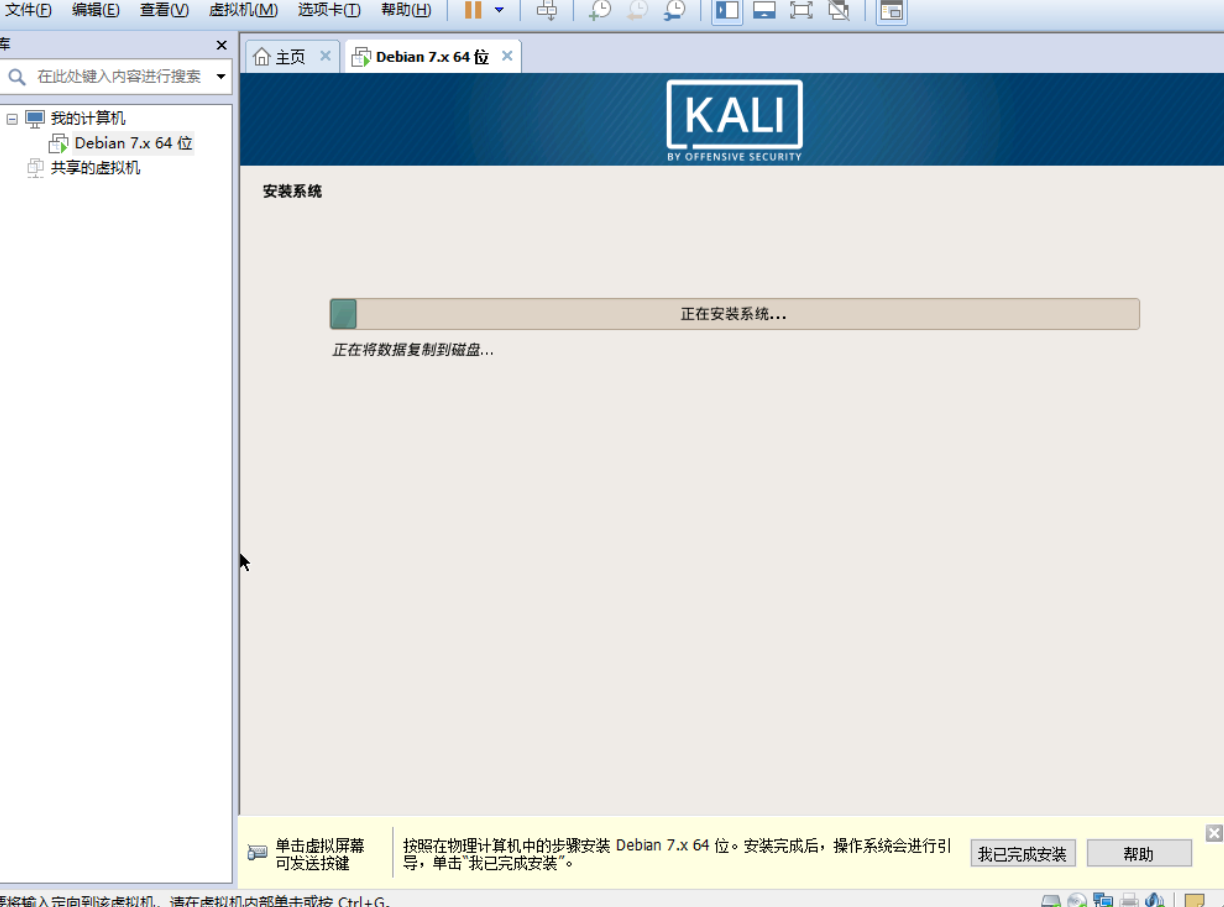Open snapshot manager clock-wrench icon
This screenshot has width=1224, height=907.
tap(675, 11)
